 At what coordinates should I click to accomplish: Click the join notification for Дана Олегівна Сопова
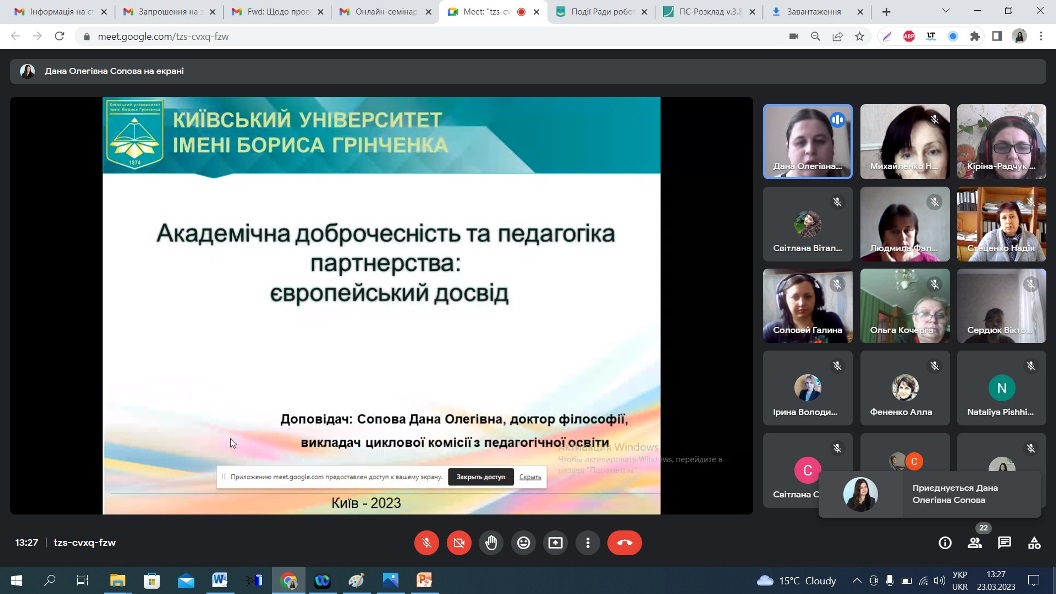tap(930, 494)
